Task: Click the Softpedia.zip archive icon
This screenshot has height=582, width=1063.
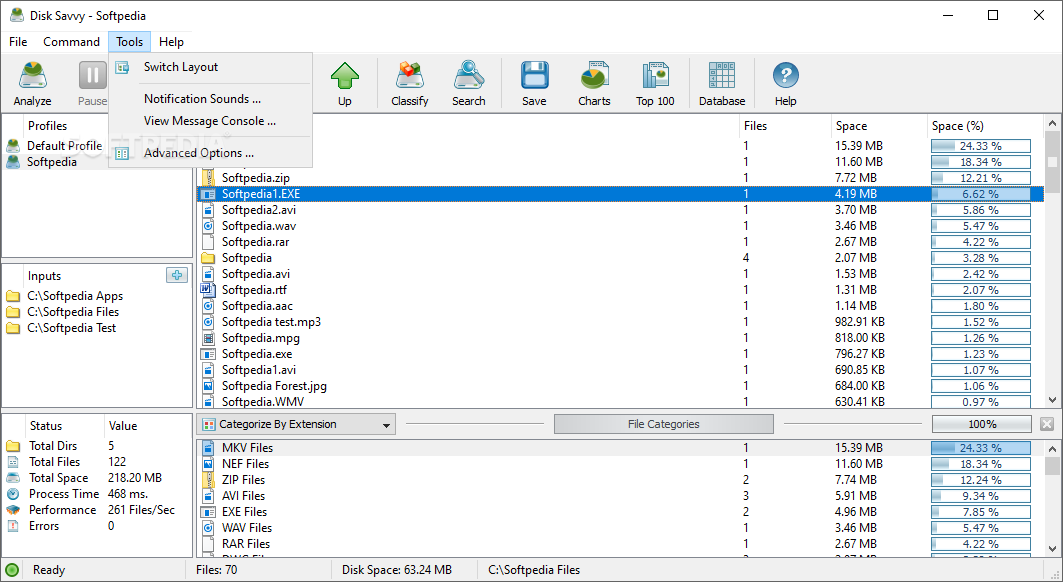Action: click(x=208, y=178)
